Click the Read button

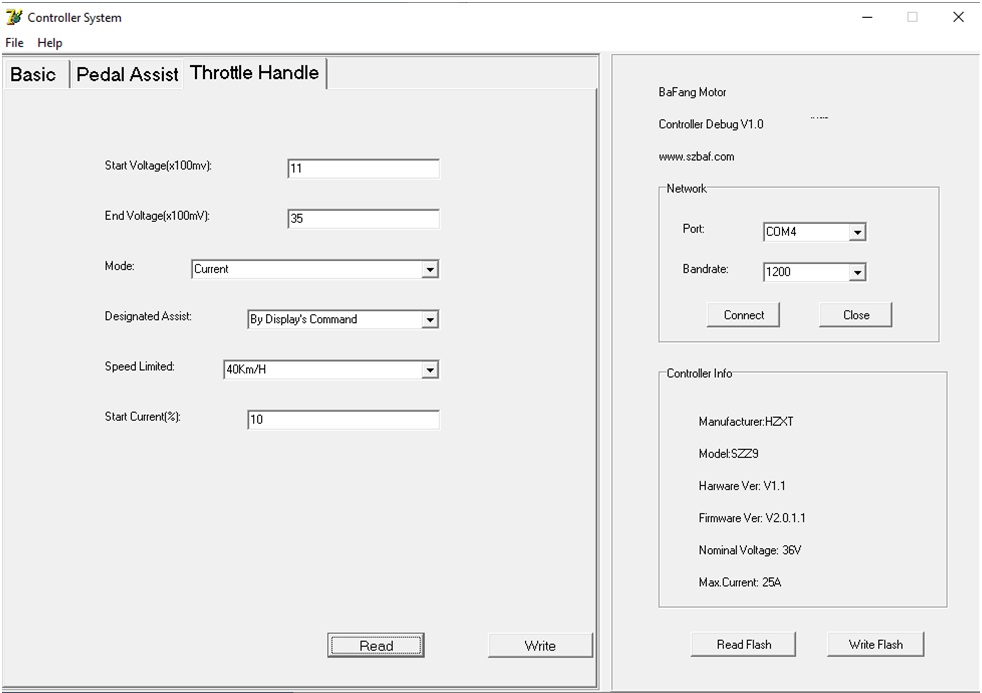click(376, 645)
